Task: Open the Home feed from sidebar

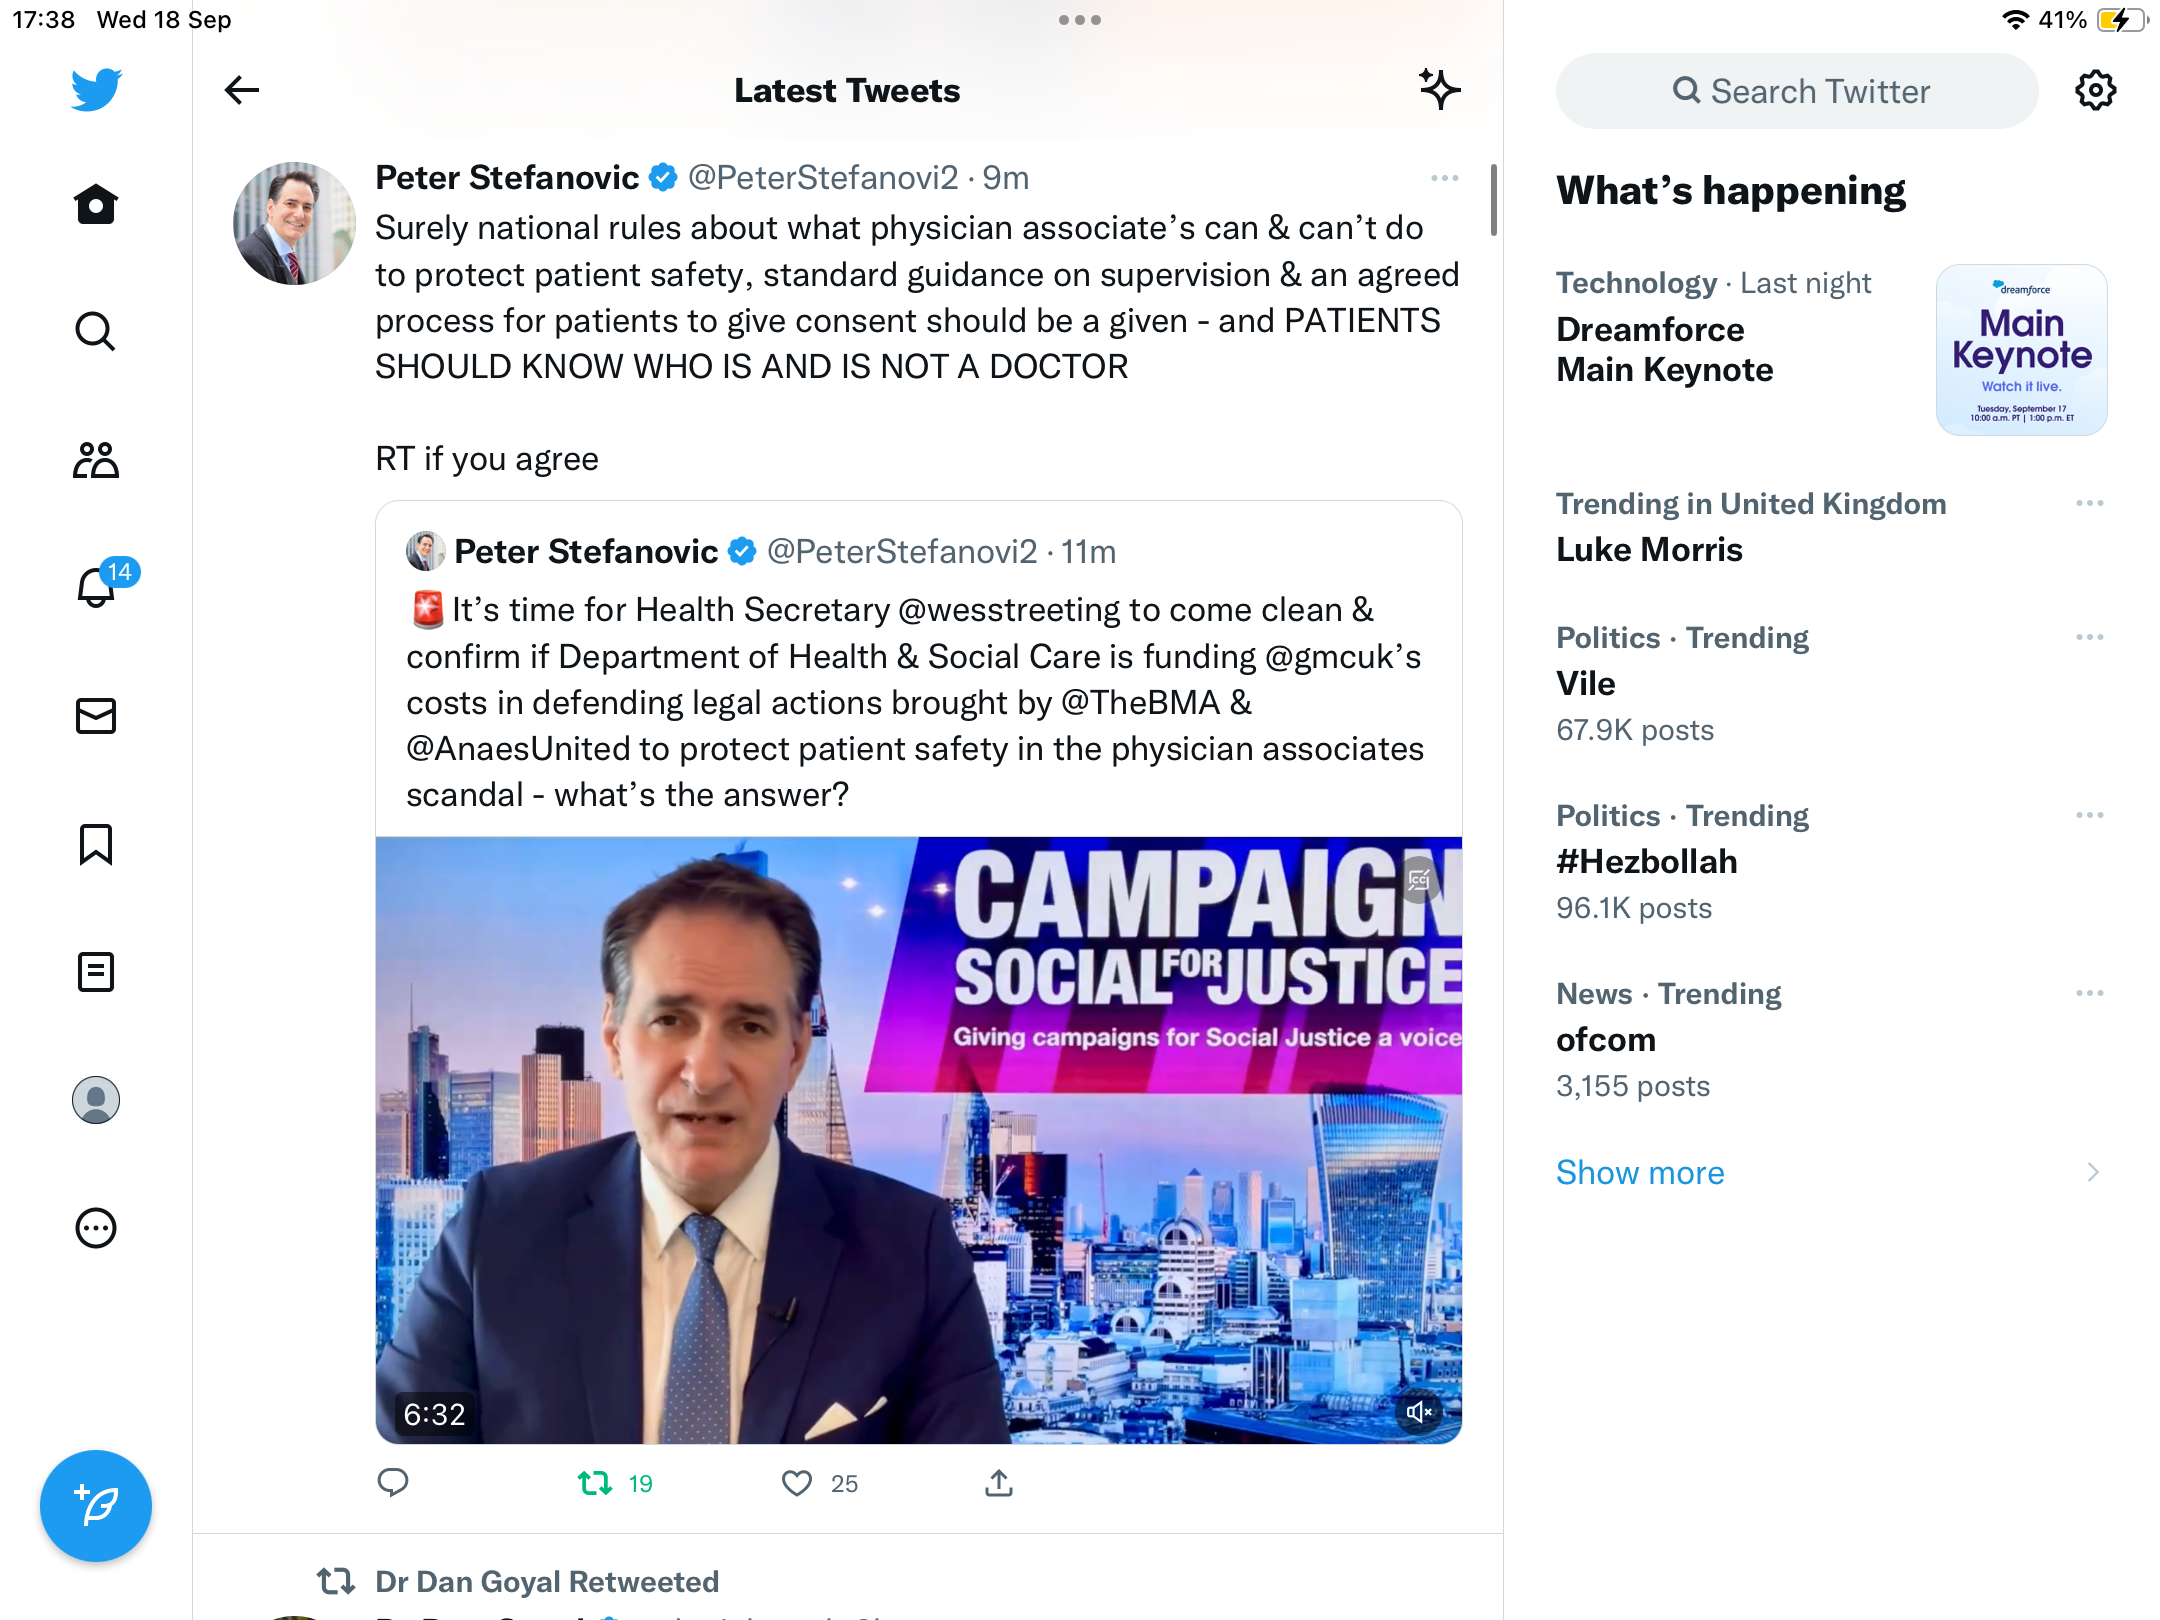Action: [96, 205]
